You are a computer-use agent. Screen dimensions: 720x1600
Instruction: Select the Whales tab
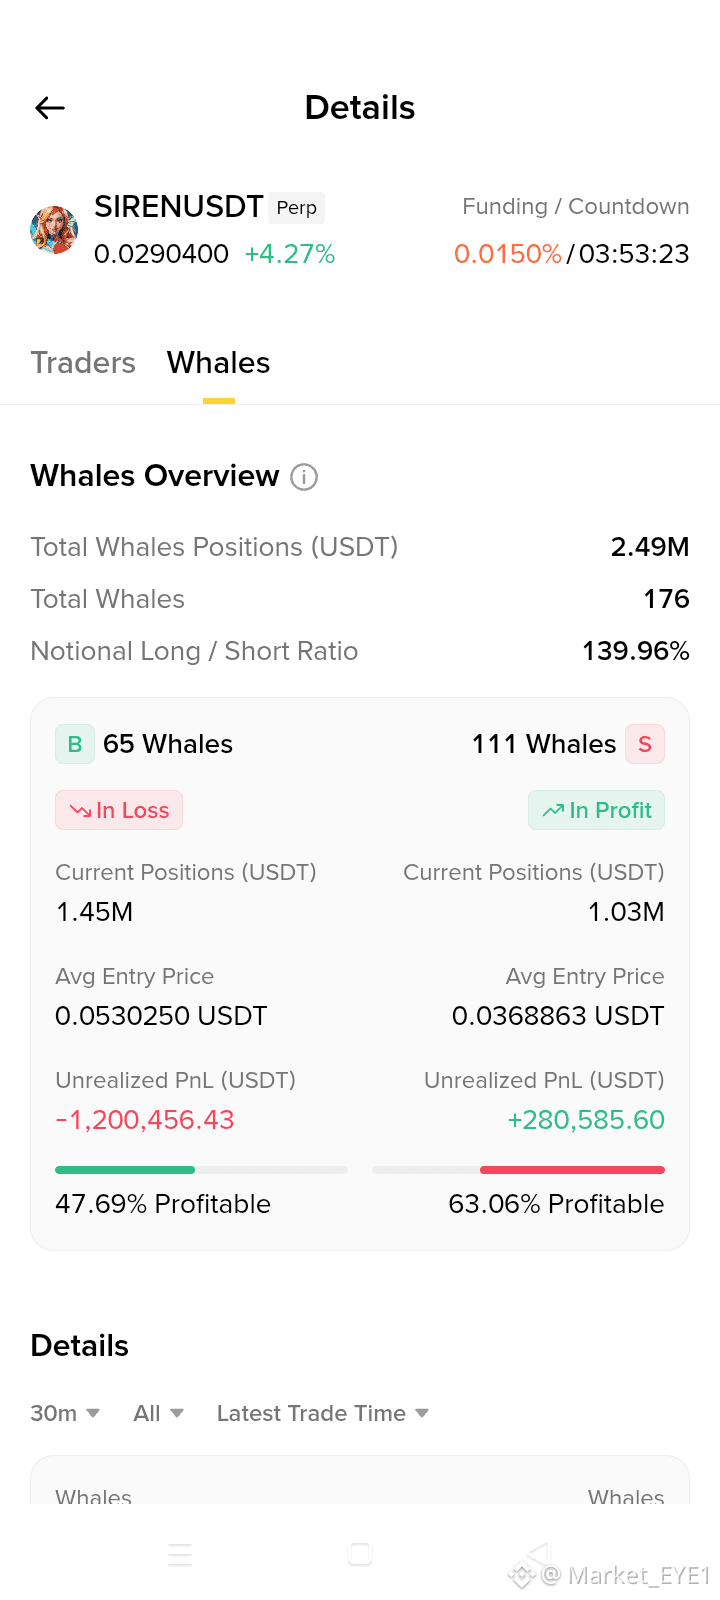[x=219, y=363]
